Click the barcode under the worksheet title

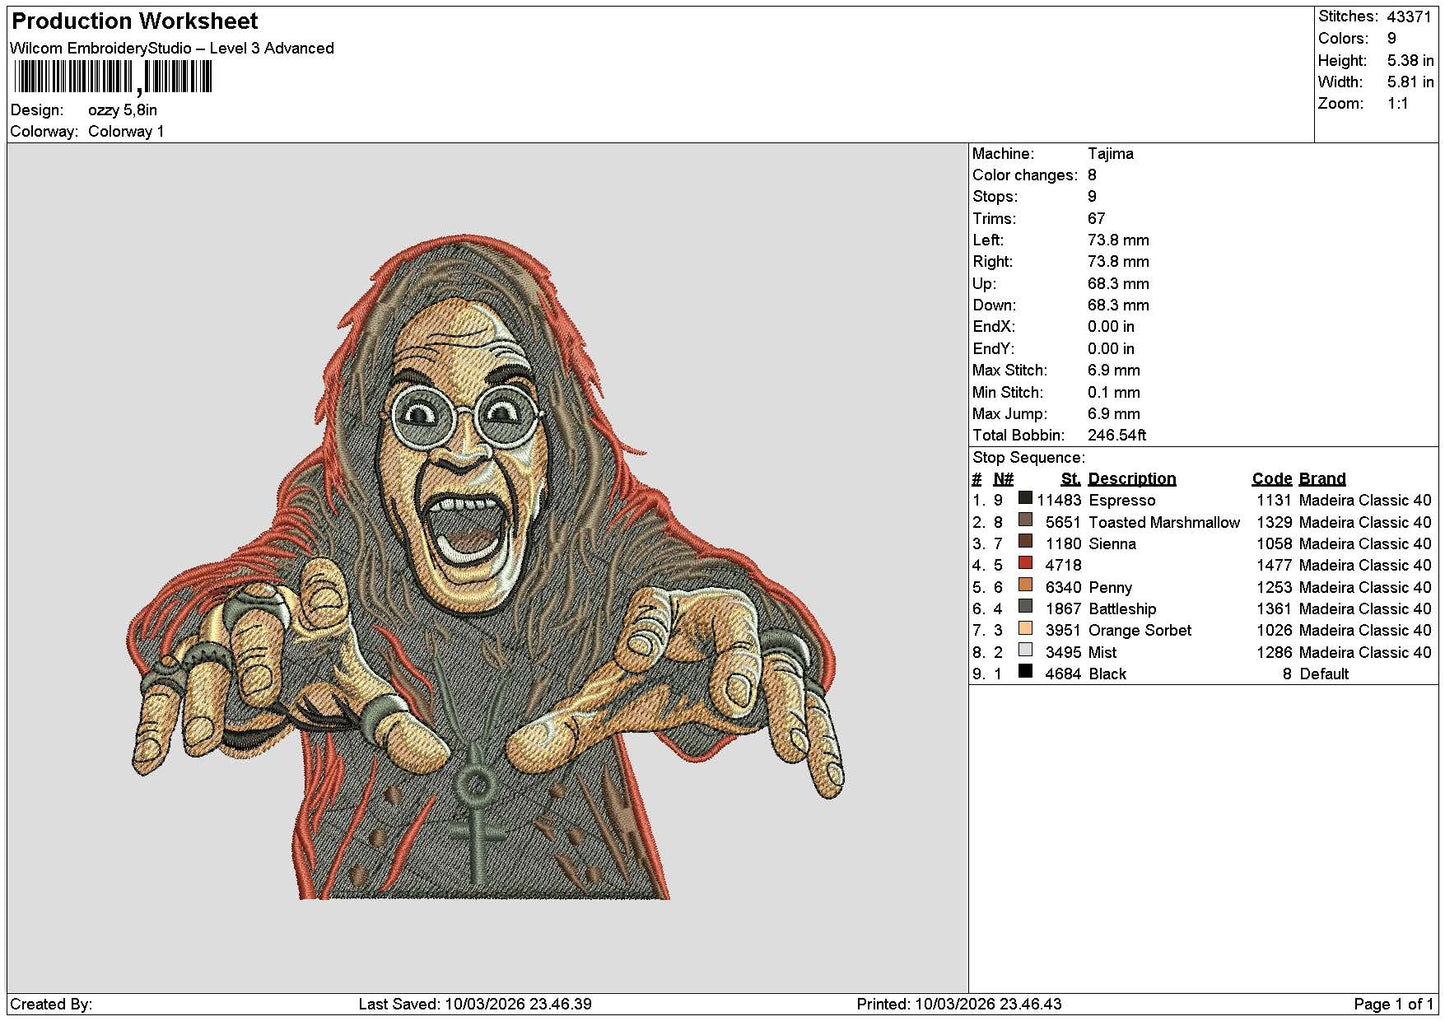pyautogui.click(x=112, y=77)
